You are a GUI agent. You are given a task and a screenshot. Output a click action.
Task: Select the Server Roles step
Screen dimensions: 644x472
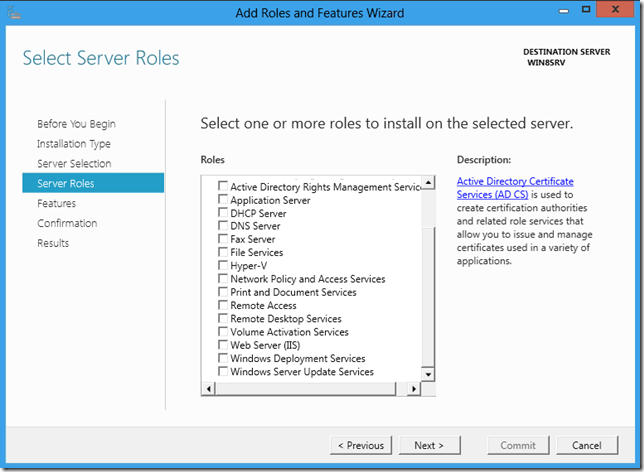[x=93, y=183]
